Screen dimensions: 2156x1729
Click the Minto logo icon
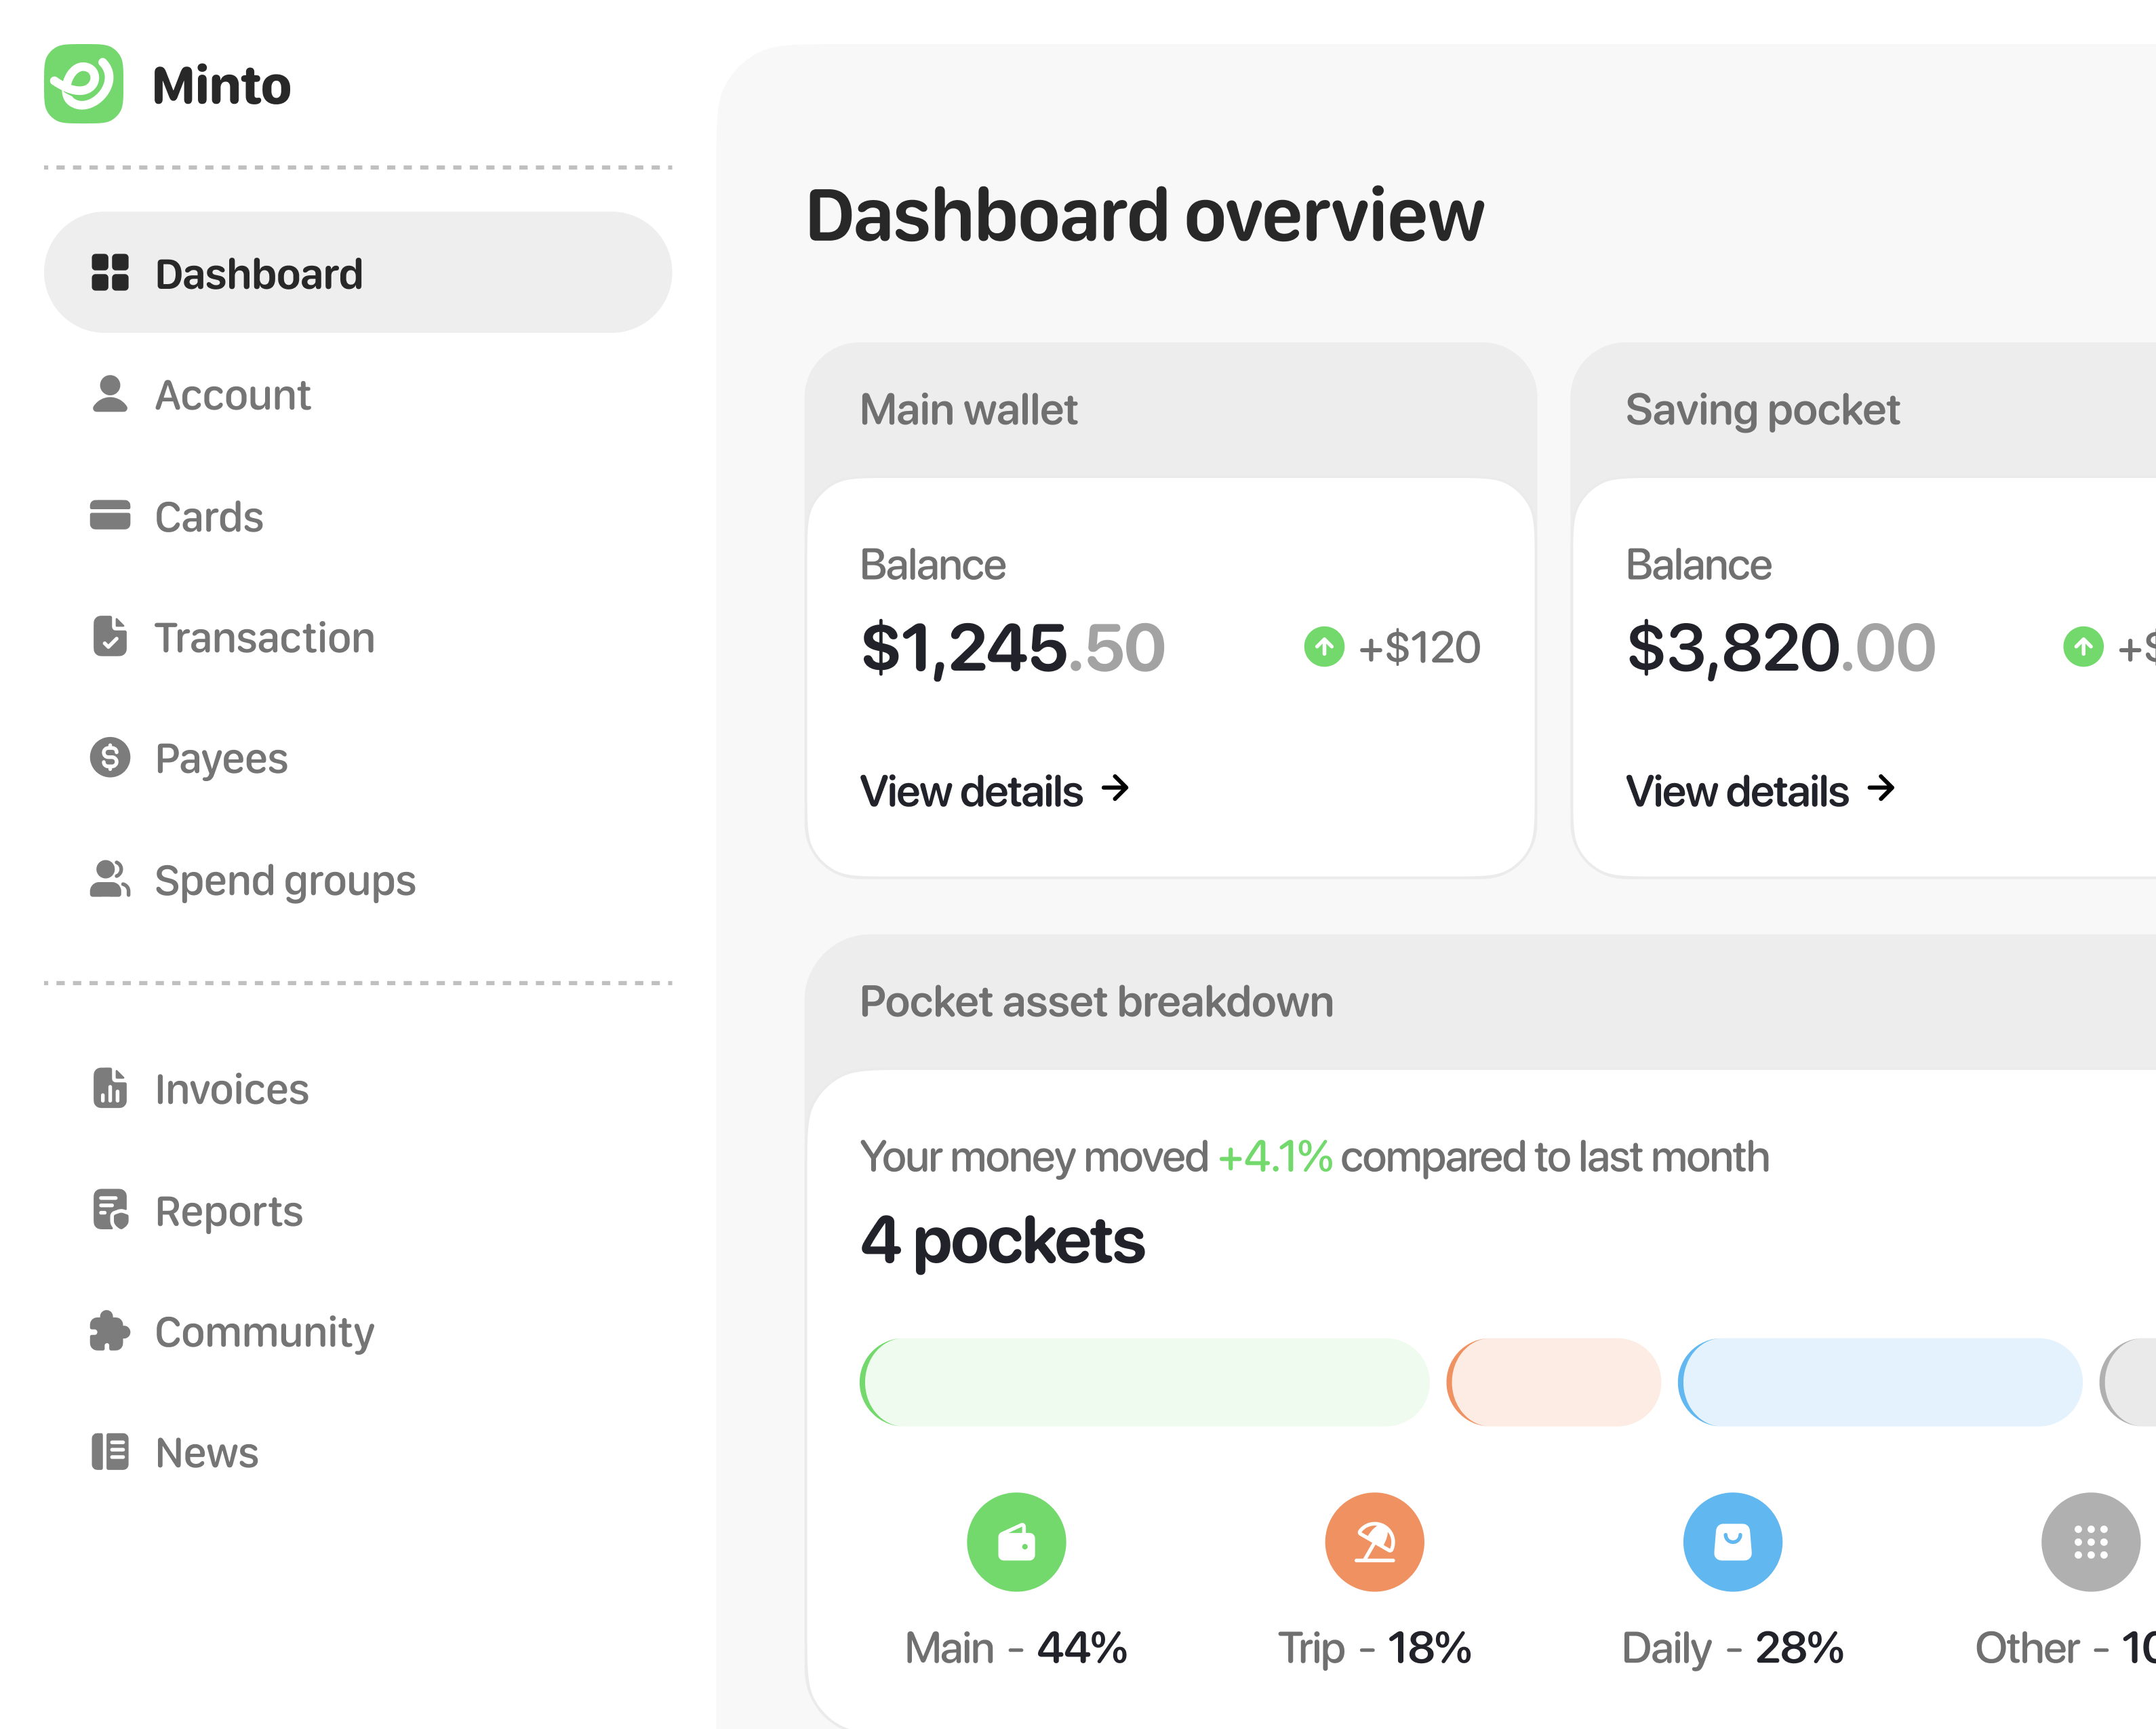click(x=84, y=84)
